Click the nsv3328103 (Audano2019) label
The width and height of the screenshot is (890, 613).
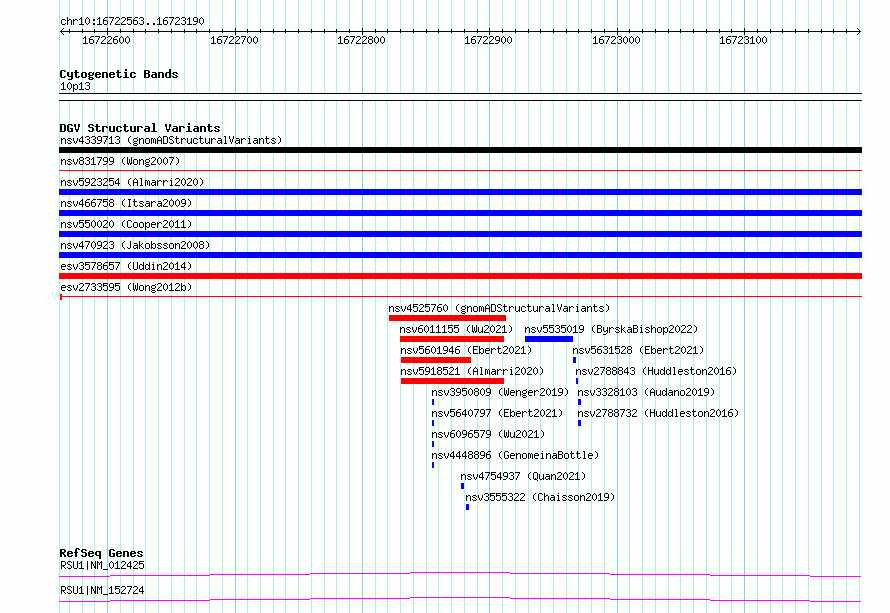646,392
